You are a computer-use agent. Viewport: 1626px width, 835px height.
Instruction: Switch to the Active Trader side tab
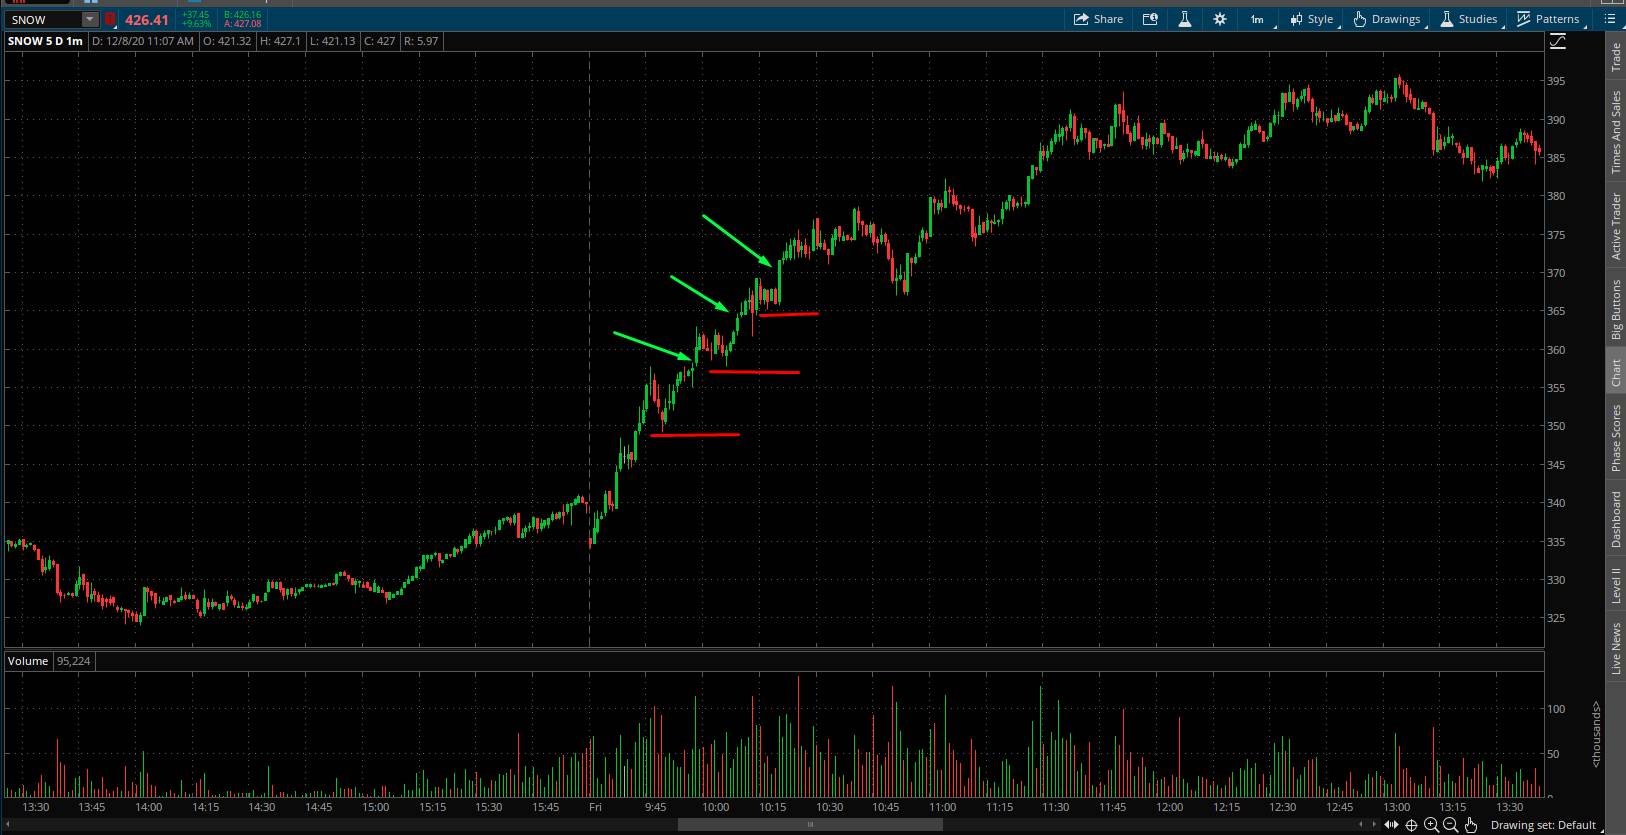(x=1615, y=227)
